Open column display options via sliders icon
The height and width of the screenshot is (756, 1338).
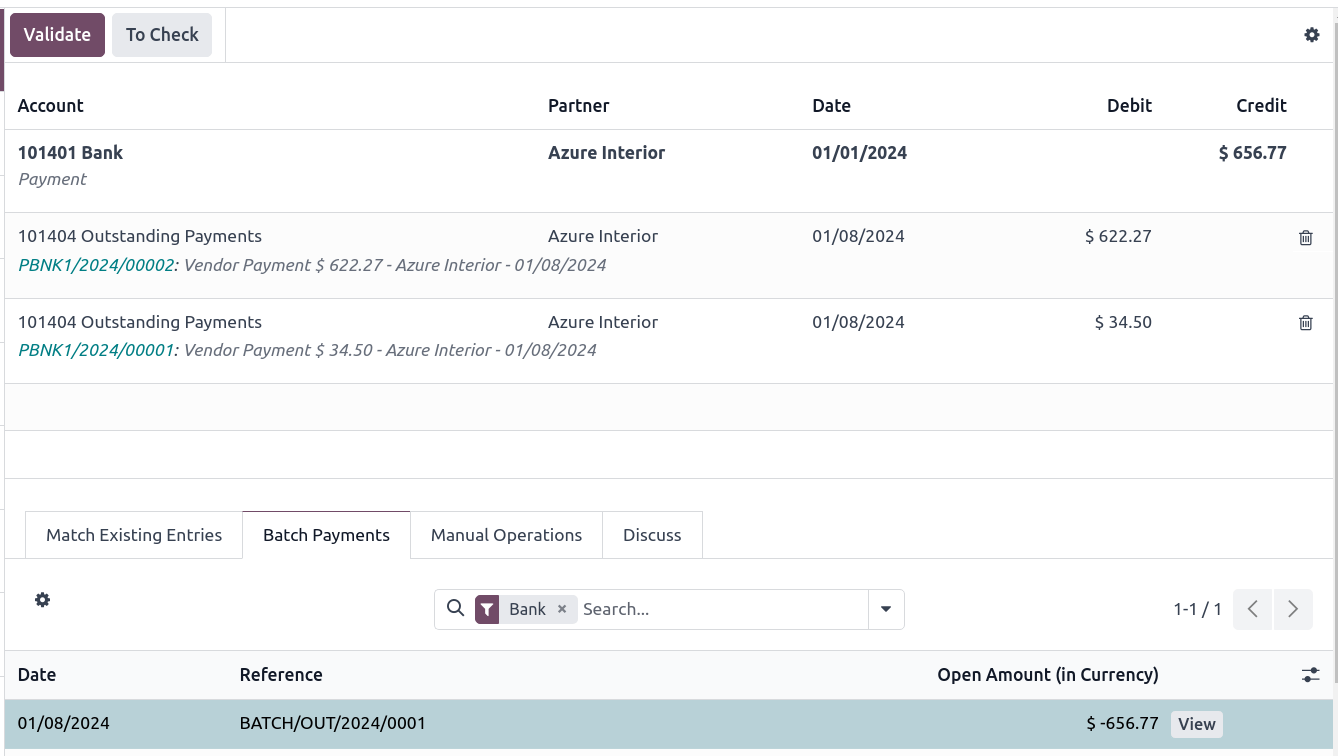(1311, 675)
